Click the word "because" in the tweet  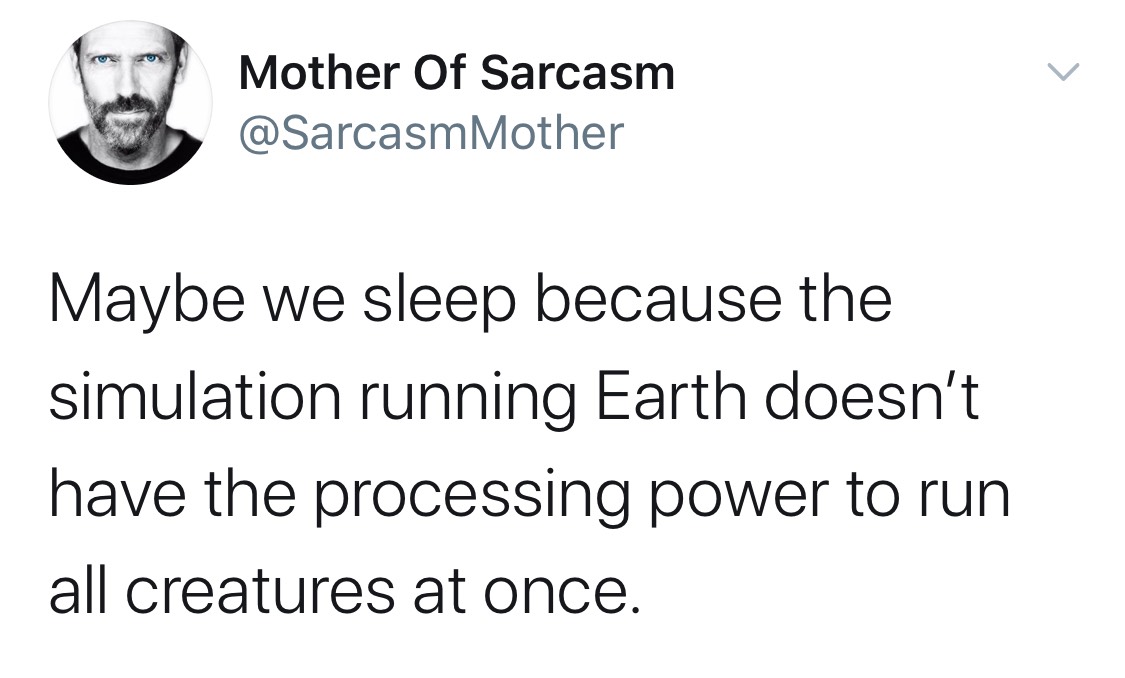[x=659, y=299]
